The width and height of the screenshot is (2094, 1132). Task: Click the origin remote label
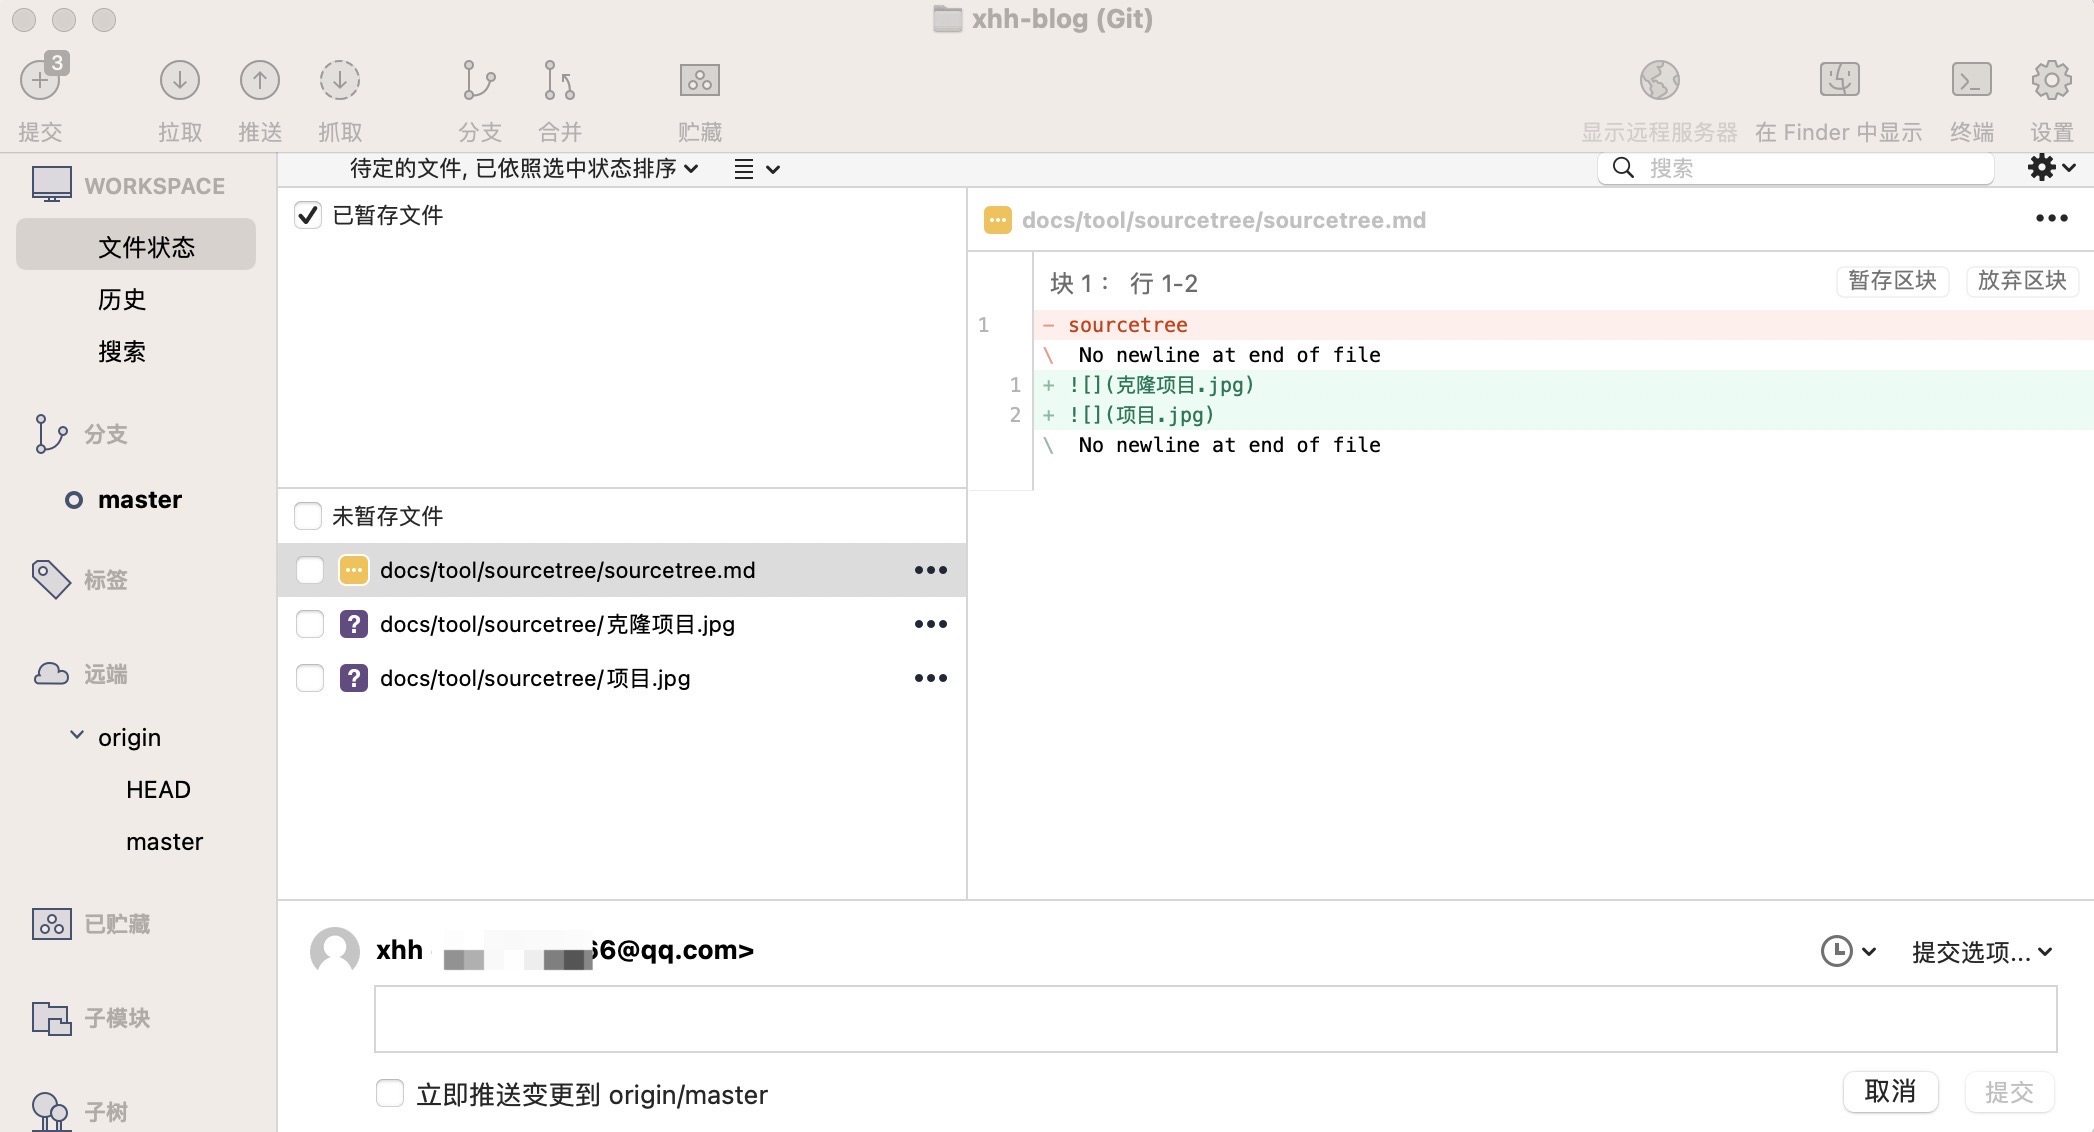(129, 737)
